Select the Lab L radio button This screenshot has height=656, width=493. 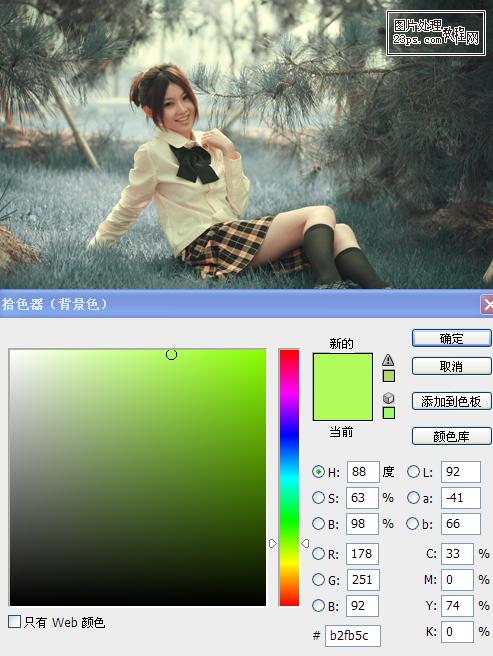413,472
